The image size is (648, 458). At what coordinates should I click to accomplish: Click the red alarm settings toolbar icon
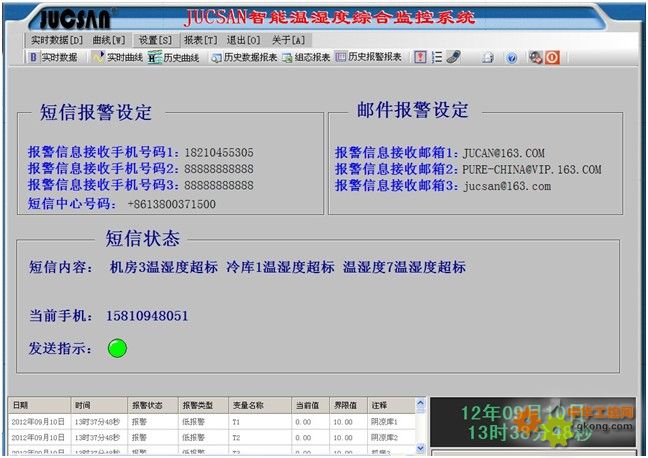point(420,58)
